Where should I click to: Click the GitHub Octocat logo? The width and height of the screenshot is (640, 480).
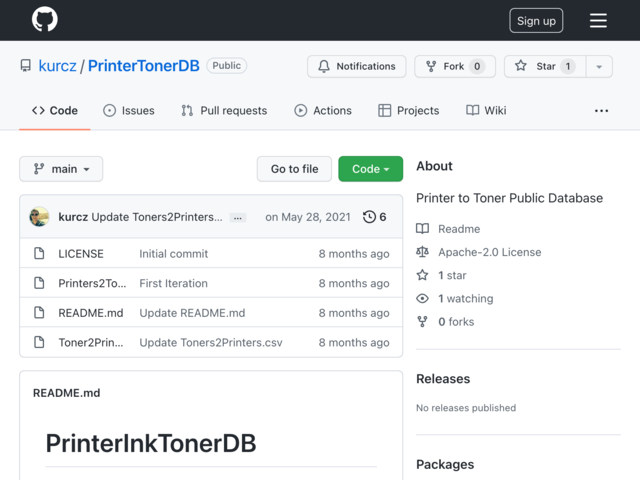tap(44, 19)
